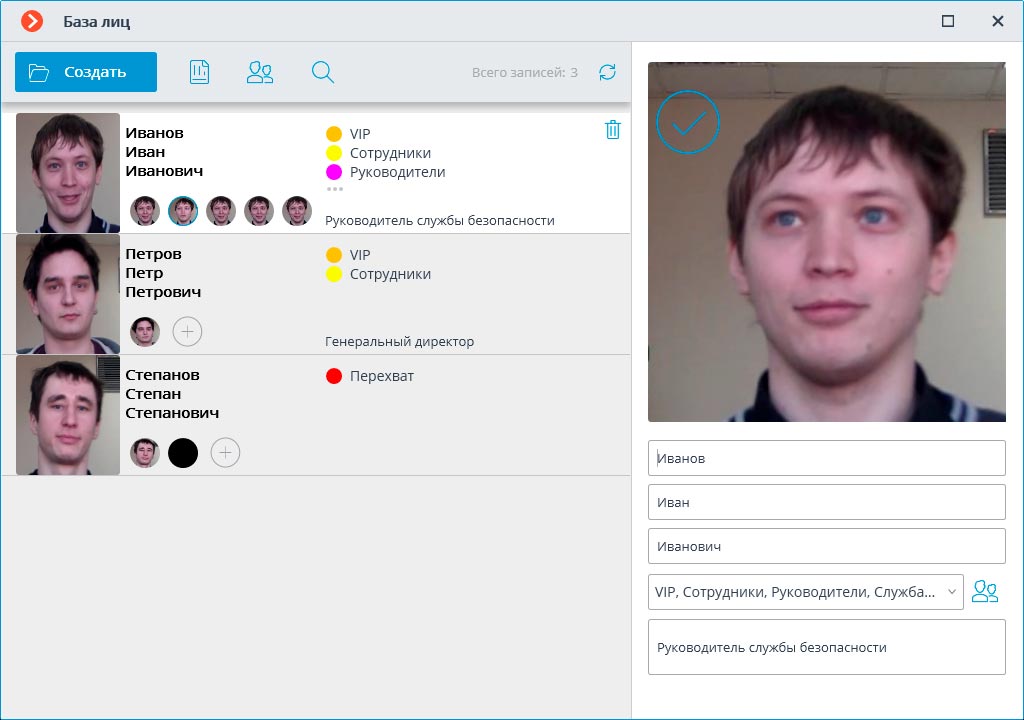Add new photo to Степанов record
1024x720 pixels.
(225, 453)
